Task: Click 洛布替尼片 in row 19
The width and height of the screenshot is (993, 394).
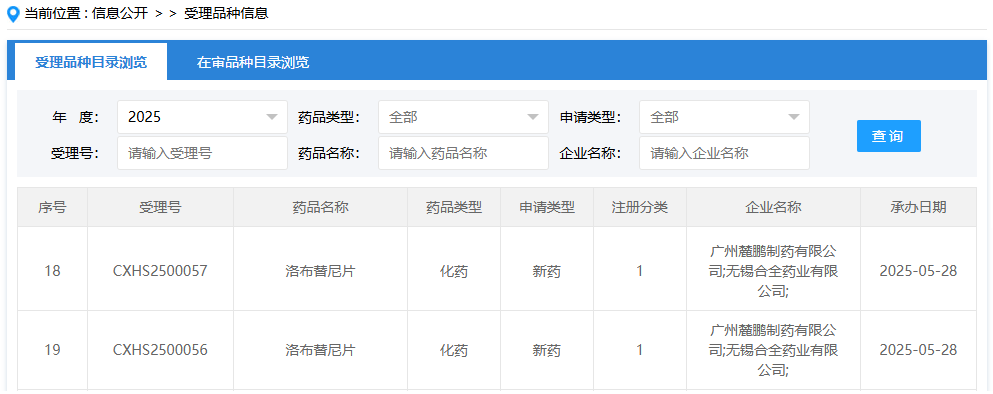Action: click(320, 350)
